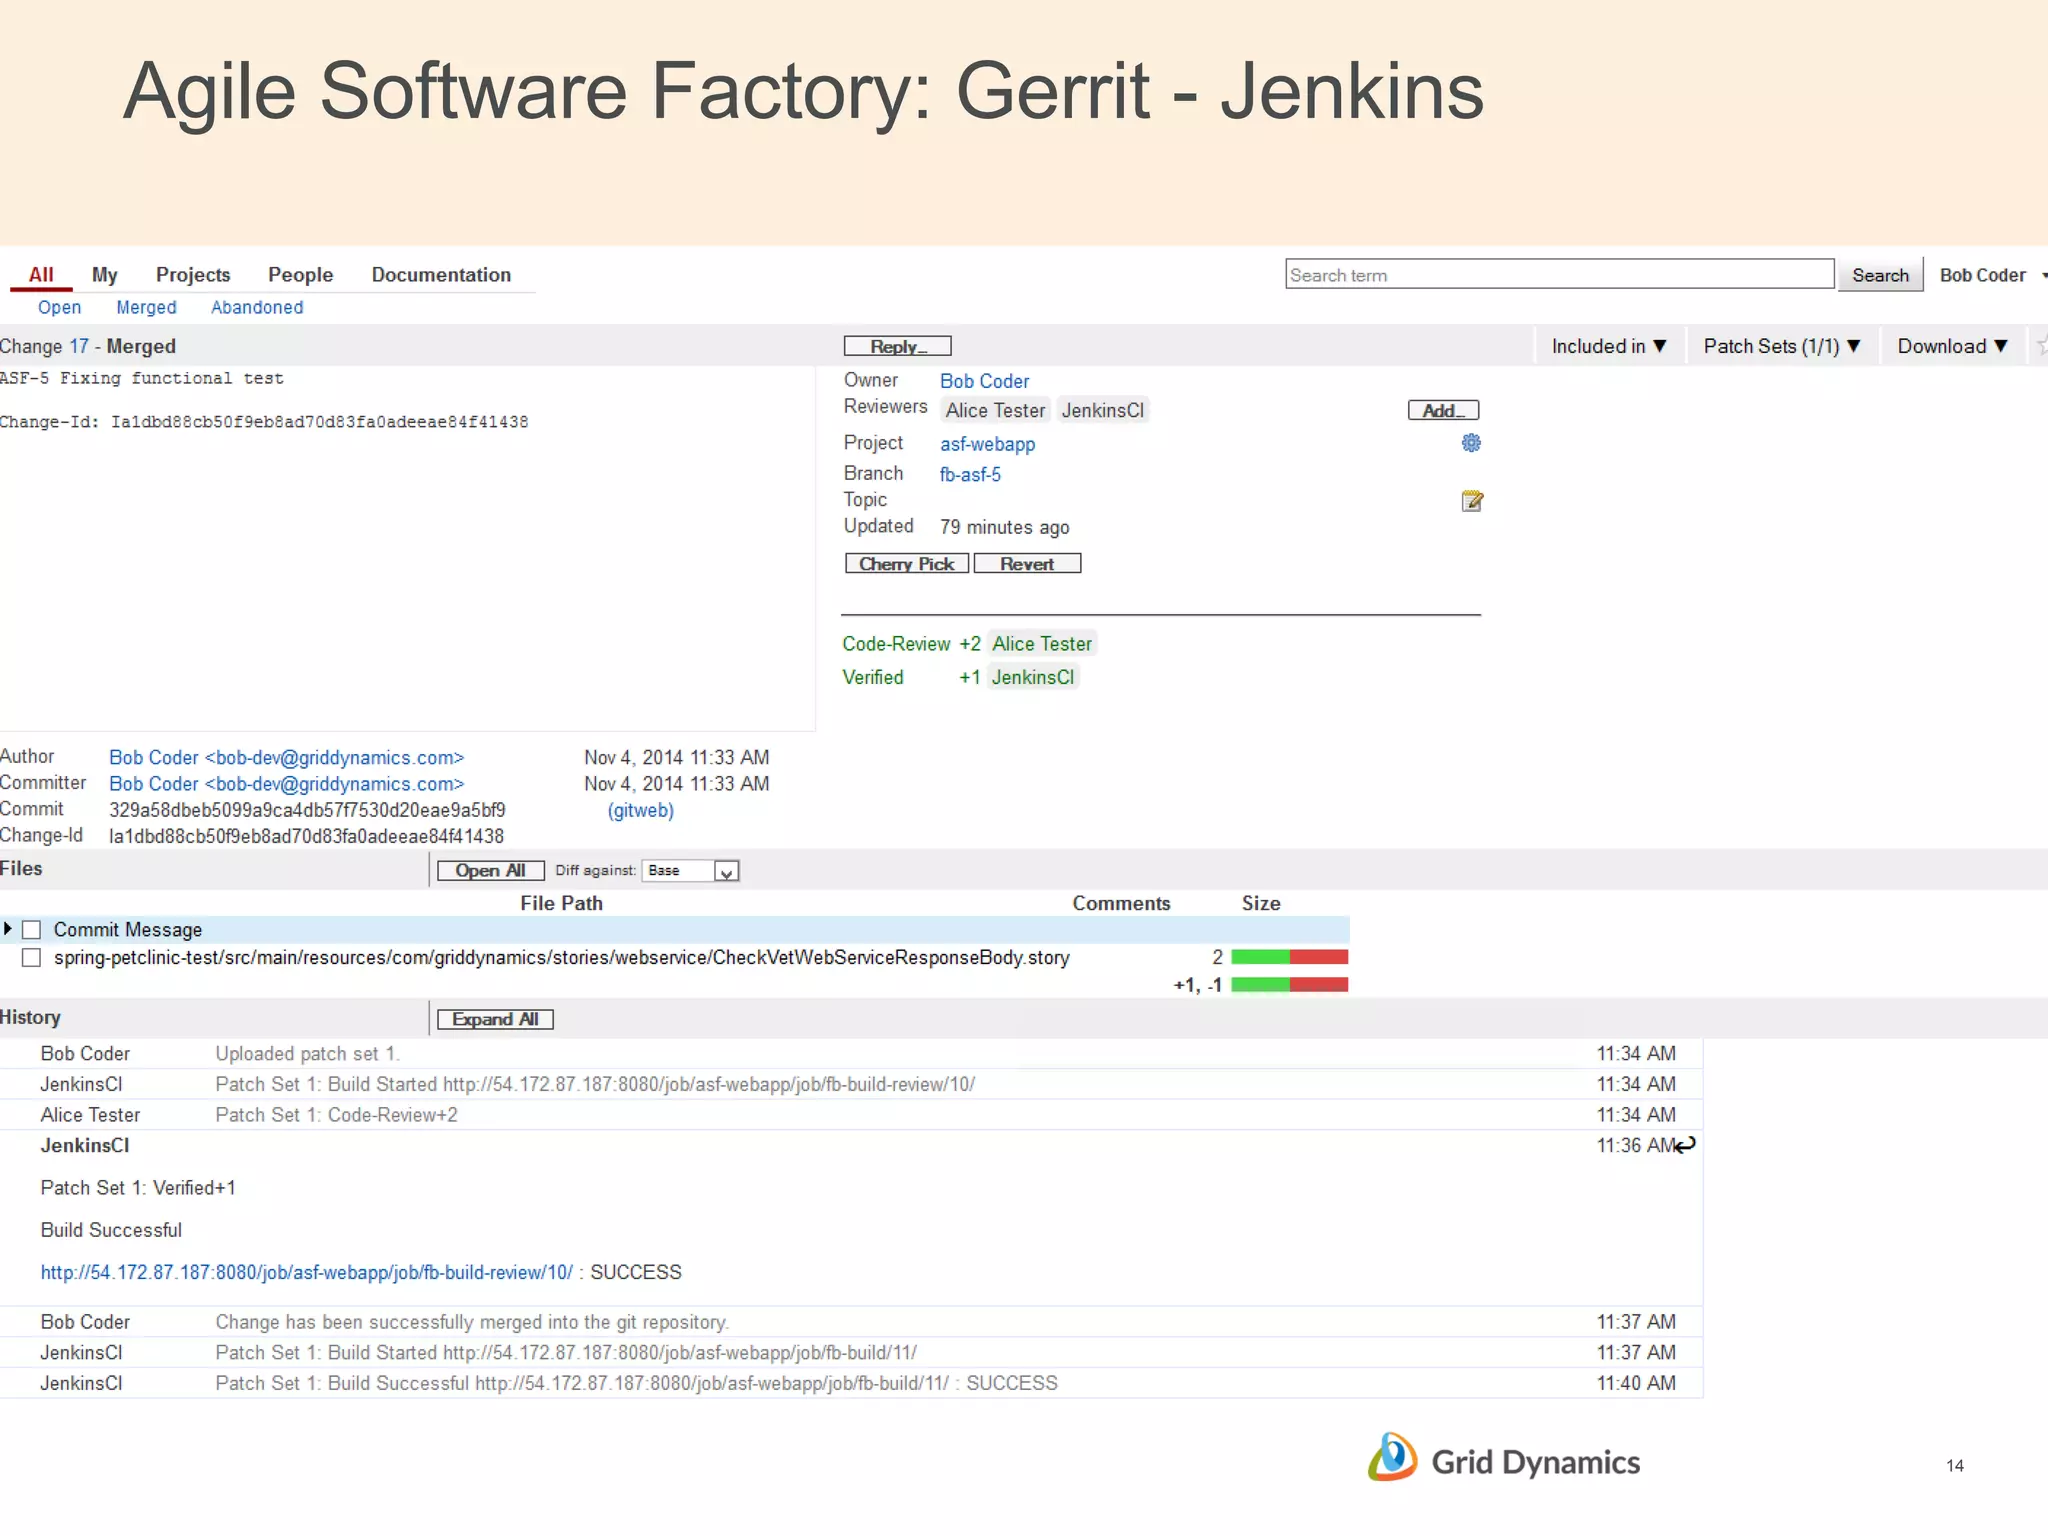Select the My tab

tap(105, 275)
